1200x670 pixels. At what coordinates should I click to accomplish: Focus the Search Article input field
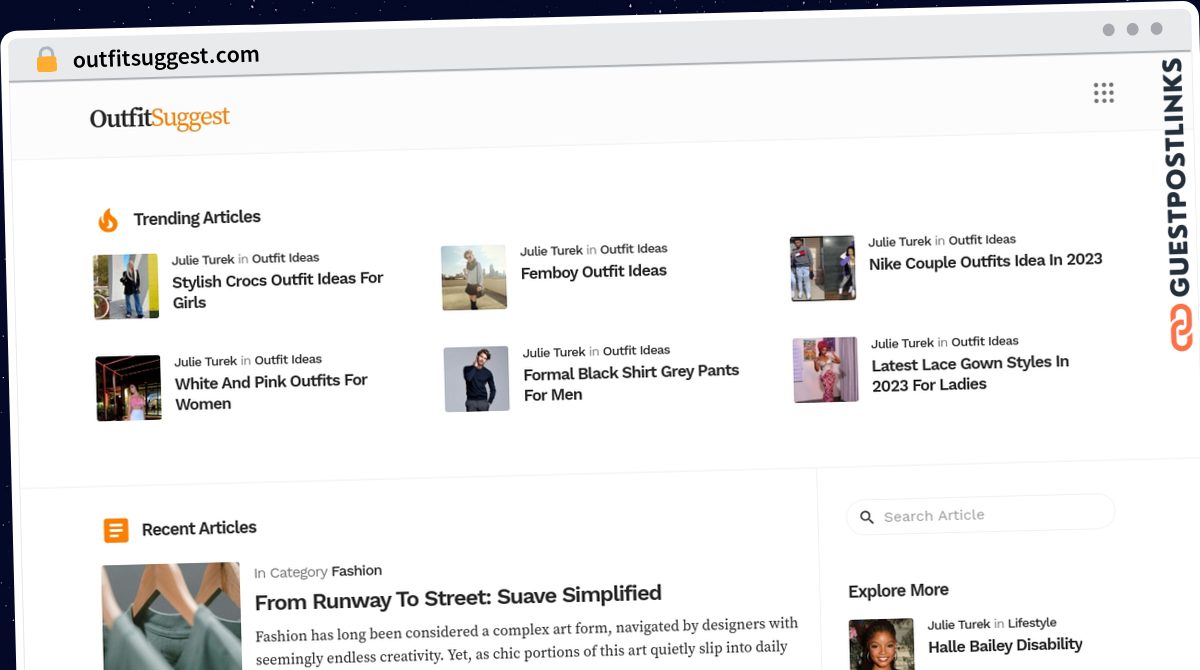[981, 514]
